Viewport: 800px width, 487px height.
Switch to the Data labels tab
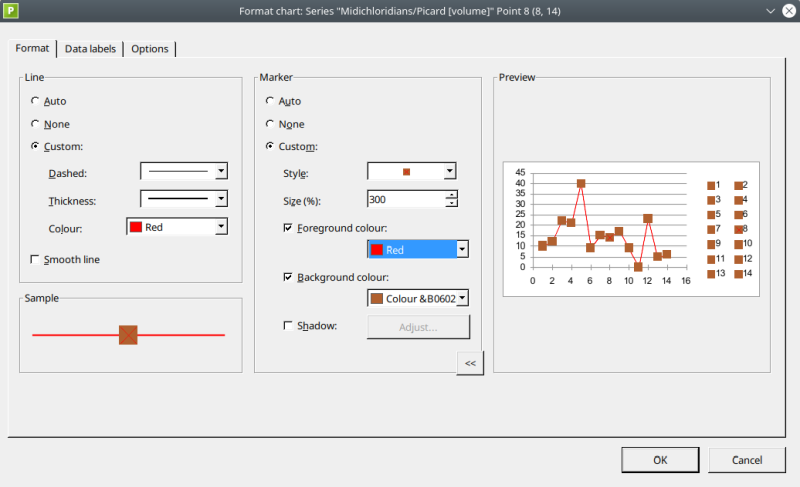pyautogui.click(x=90, y=49)
